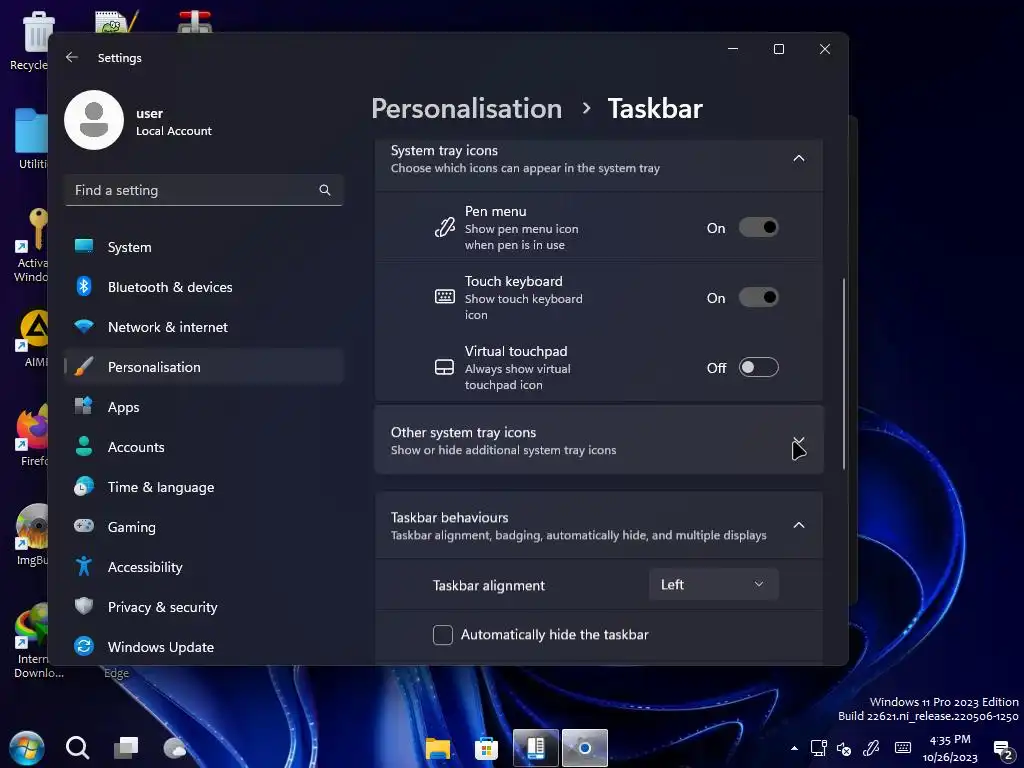This screenshot has width=1024, height=768.
Task: Click the Touch keyboard row icon
Action: pyautogui.click(x=445, y=297)
